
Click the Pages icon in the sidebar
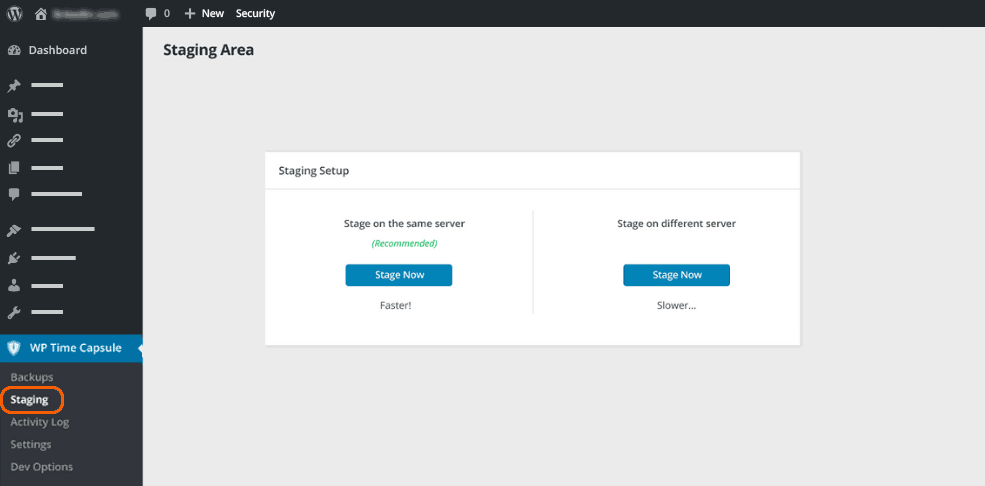click(15, 168)
